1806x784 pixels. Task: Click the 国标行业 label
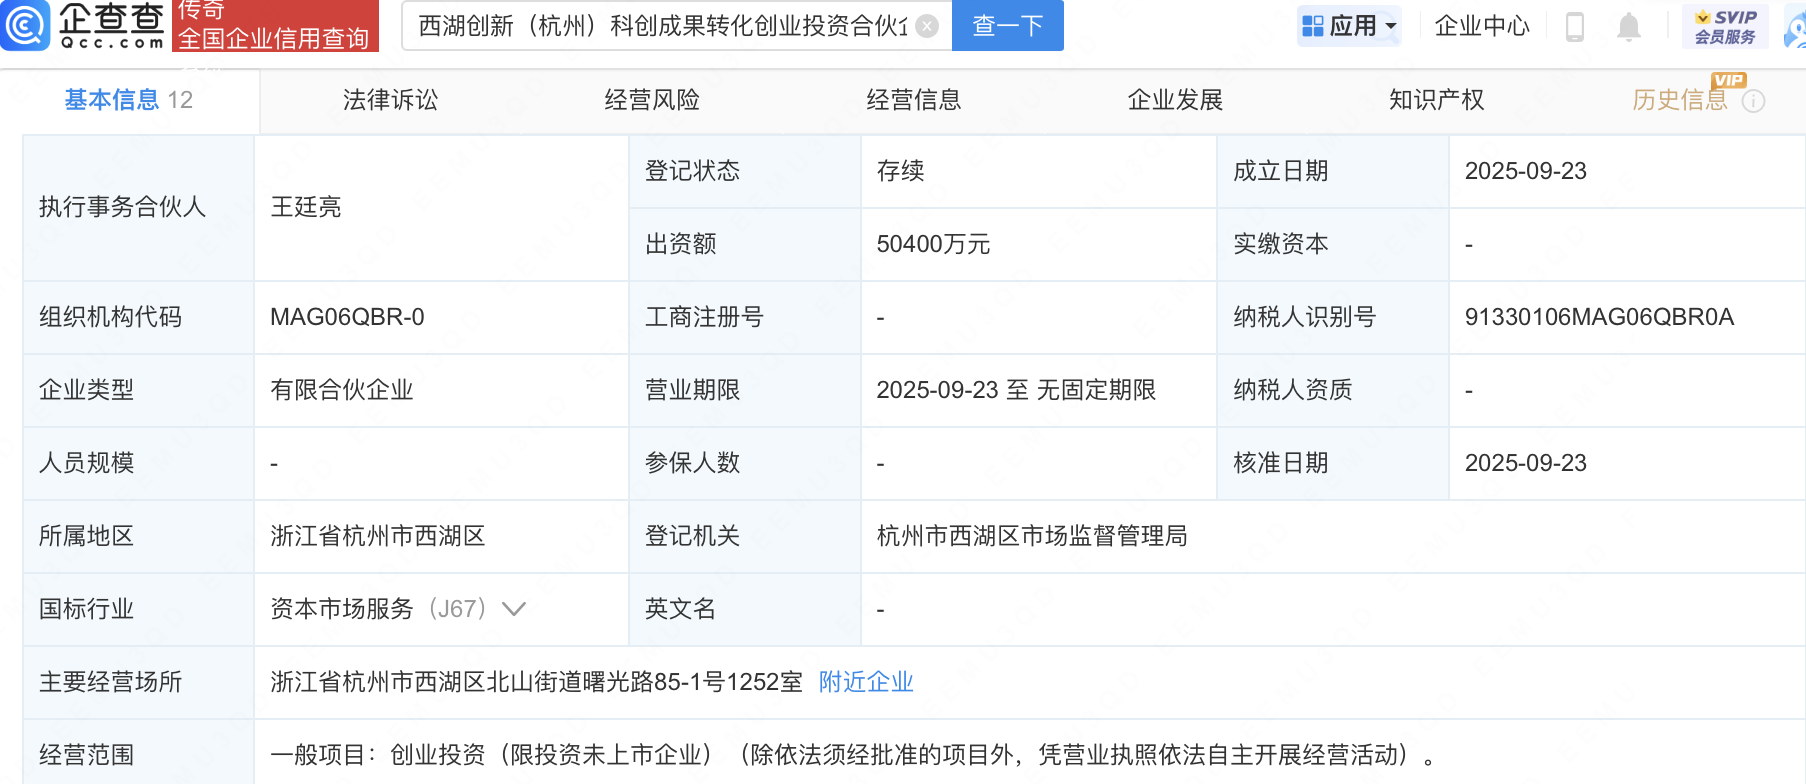(x=86, y=609)
